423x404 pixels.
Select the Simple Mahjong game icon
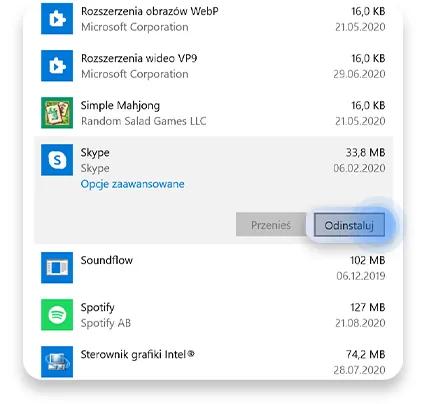(57, 113)
